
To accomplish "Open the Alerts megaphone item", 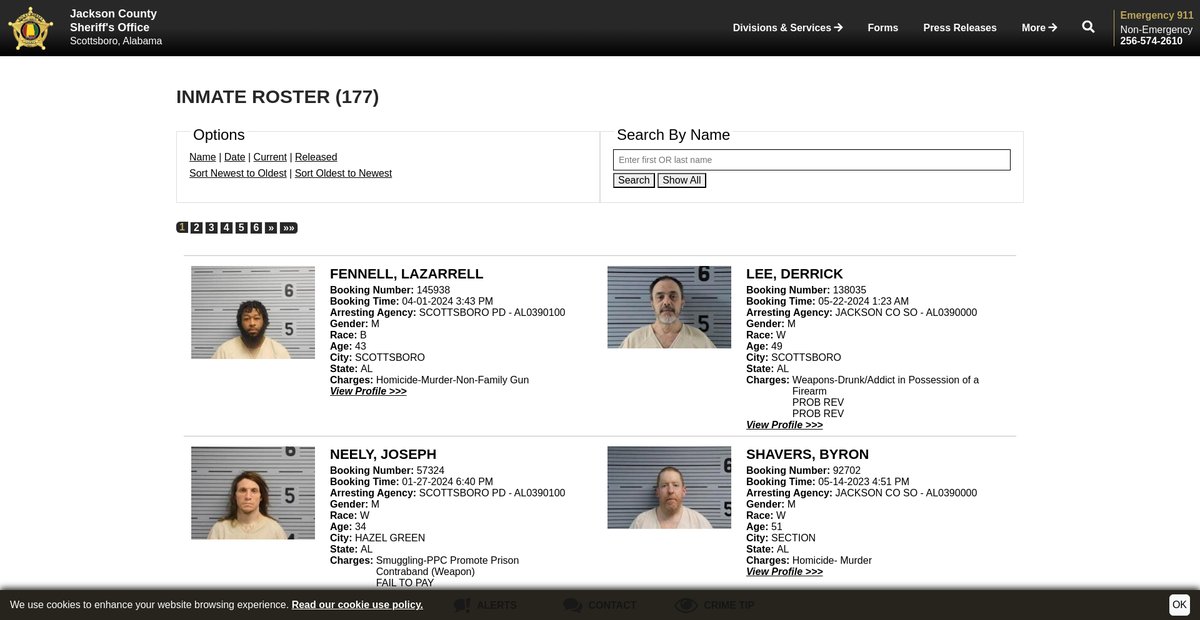I will (x=485, y=605).
